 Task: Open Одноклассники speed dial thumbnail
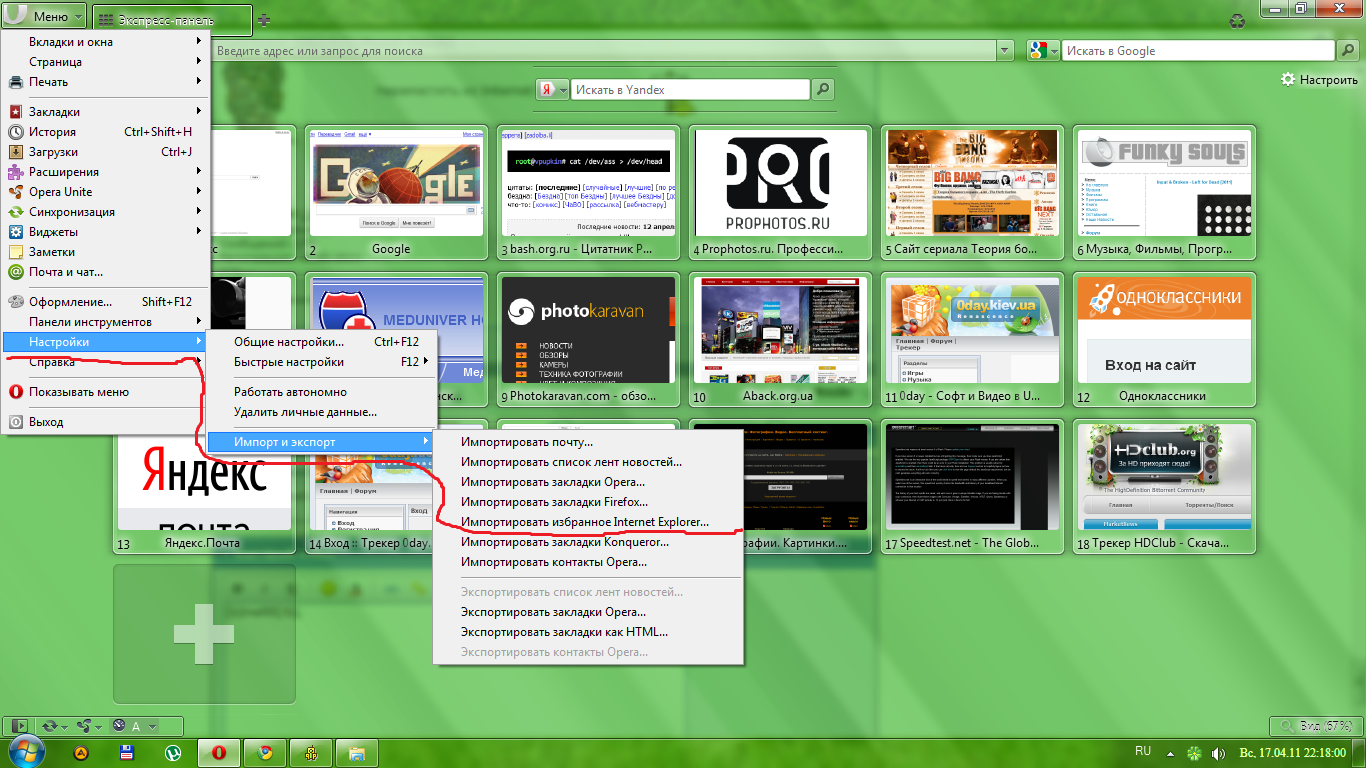[1164, 339]
